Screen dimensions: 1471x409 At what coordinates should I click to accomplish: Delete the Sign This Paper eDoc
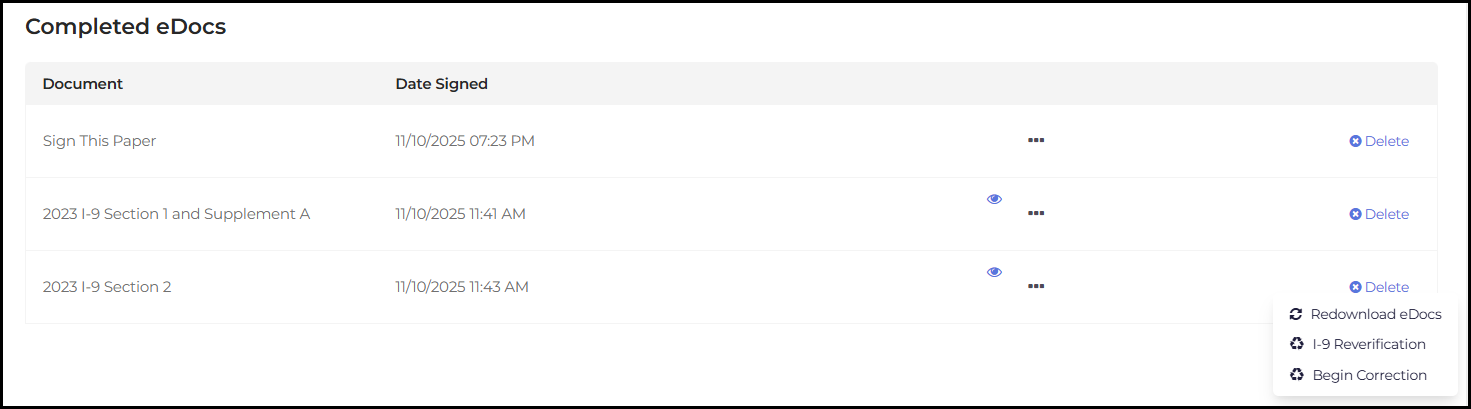point(1379,141)
